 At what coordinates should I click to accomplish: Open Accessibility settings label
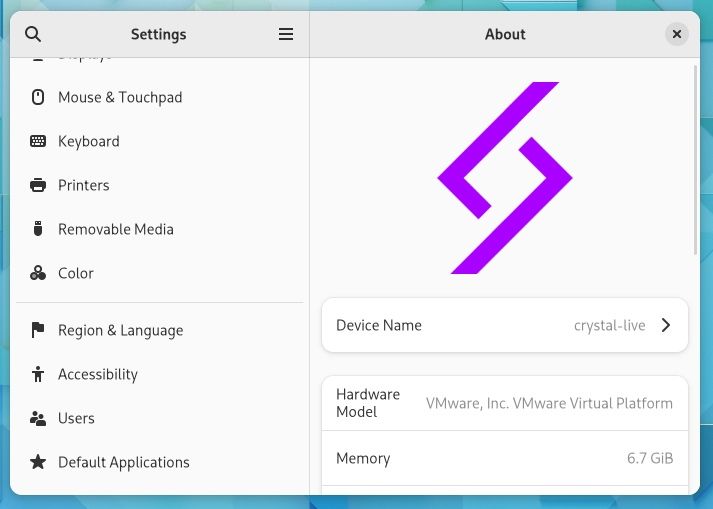pyautogui.click(x=98, y=374)
